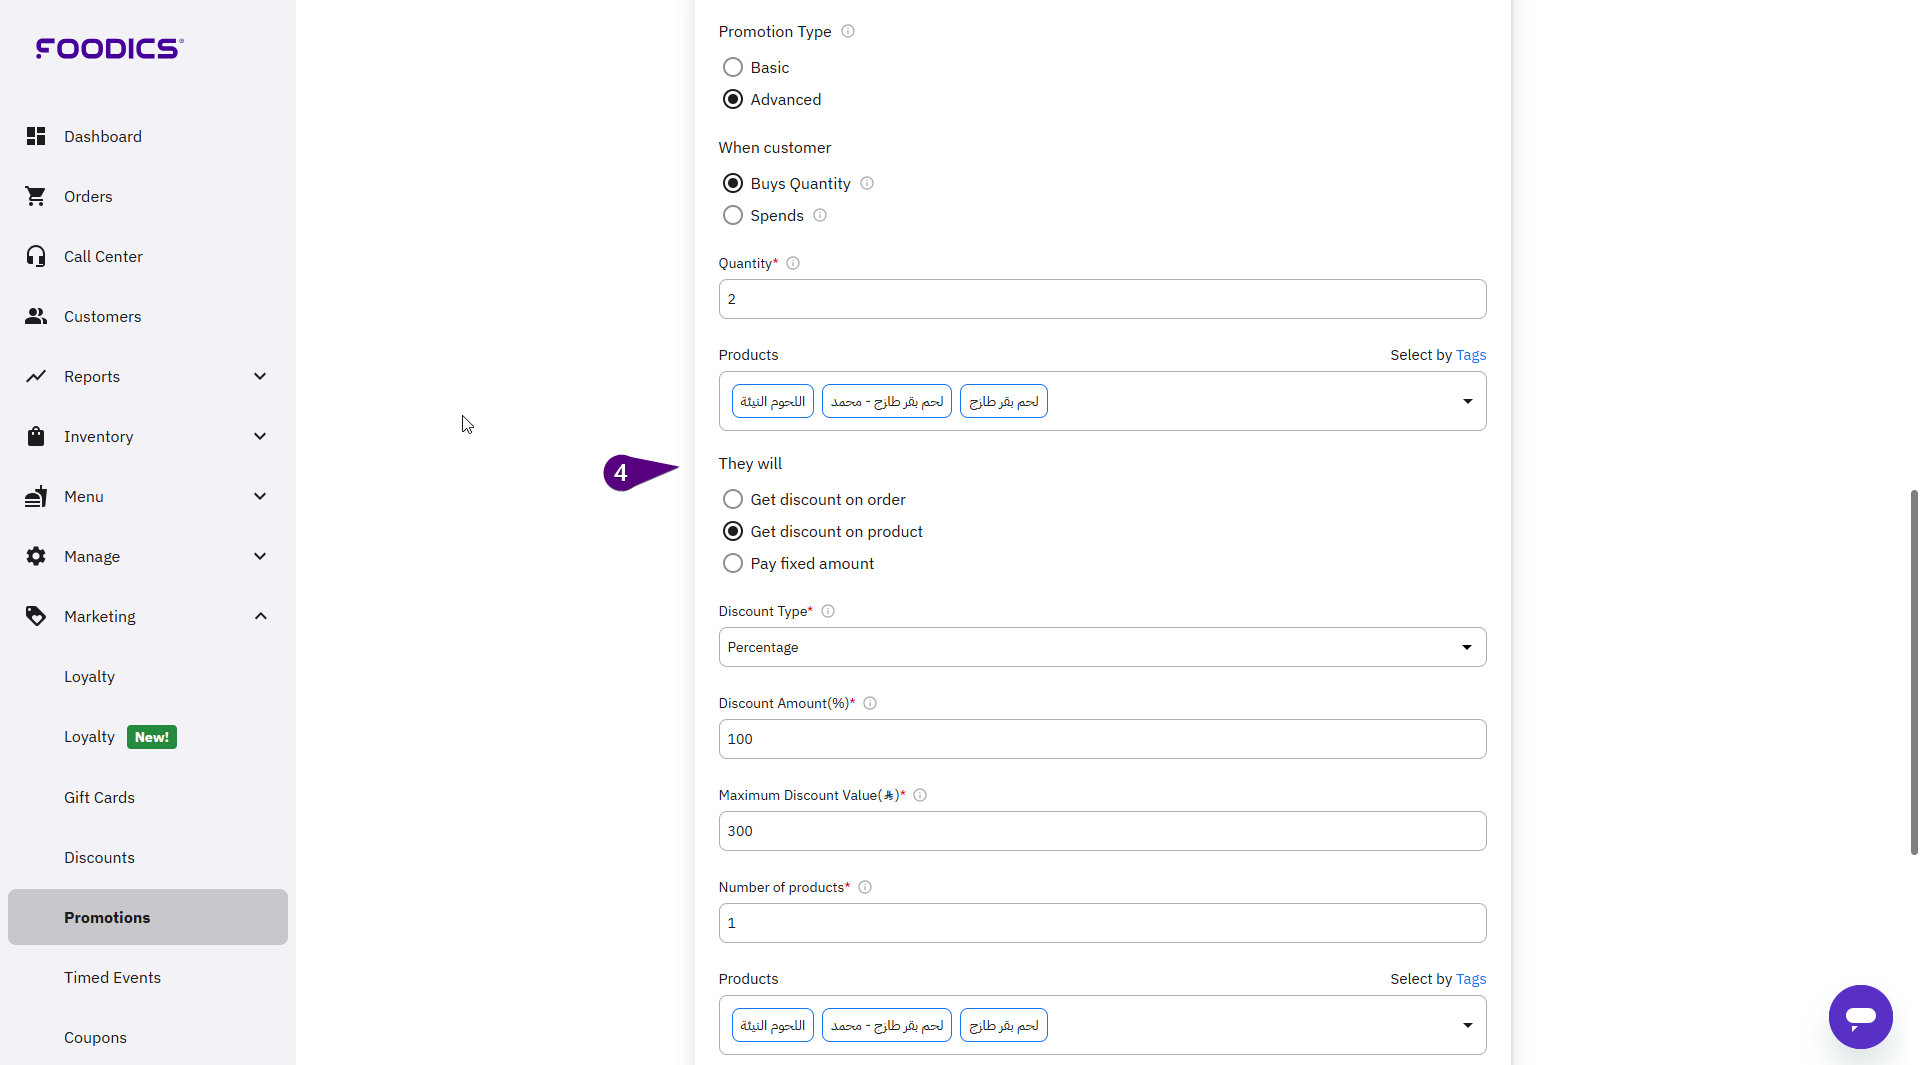
Task: Go to Coupons in the sidebar
Action: tap(95, 1037)
